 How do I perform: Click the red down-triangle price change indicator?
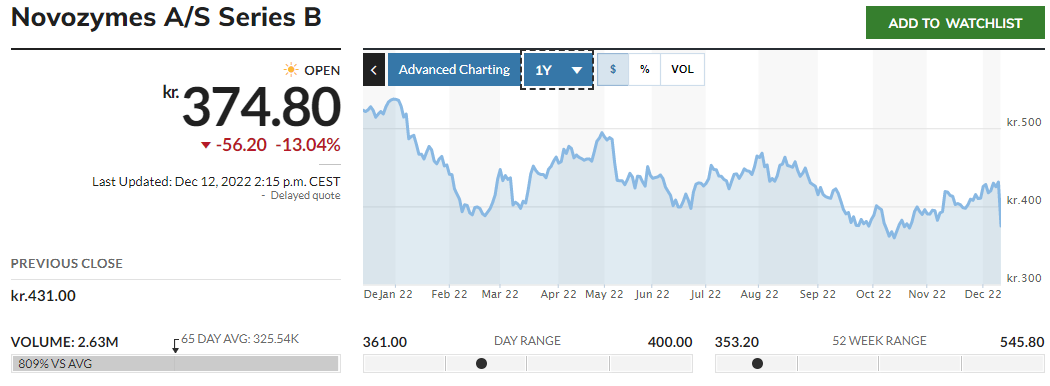[206, 145]
